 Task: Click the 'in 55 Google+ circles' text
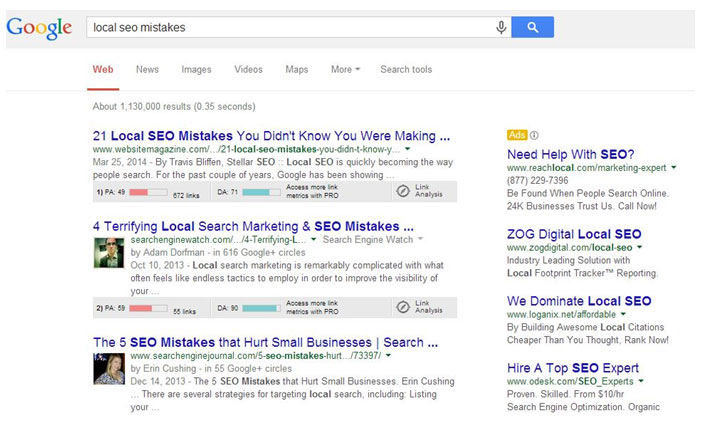coord(248,369)
